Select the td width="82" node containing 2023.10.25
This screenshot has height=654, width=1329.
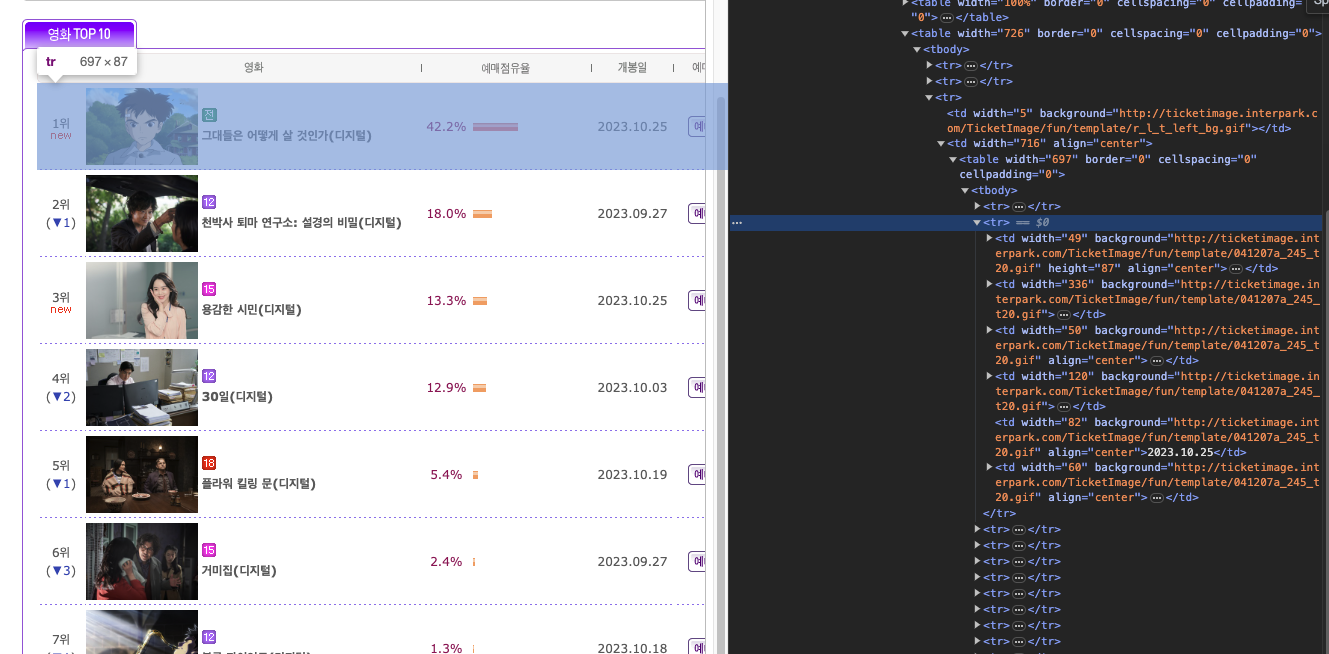[x=1156, y=437]
